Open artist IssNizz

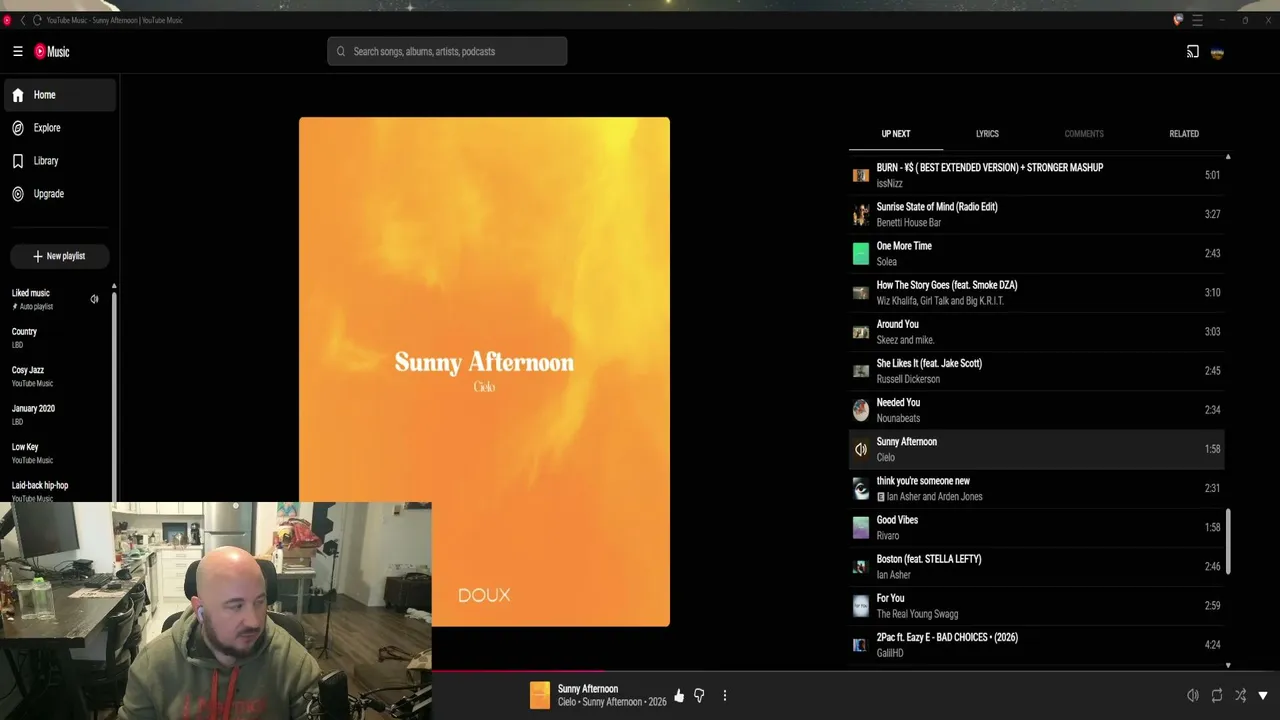click(x=889, y=184)
